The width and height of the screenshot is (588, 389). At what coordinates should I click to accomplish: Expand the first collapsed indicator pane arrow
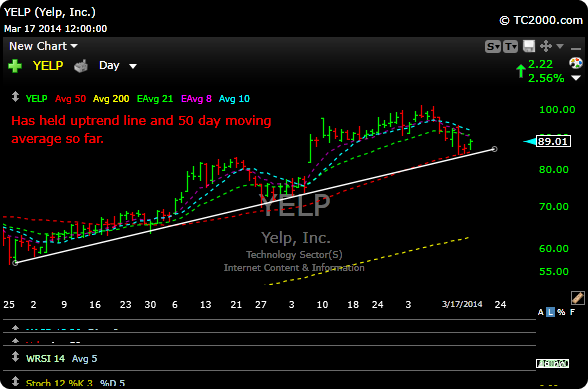pyautogui.click(x=15, y=328)
